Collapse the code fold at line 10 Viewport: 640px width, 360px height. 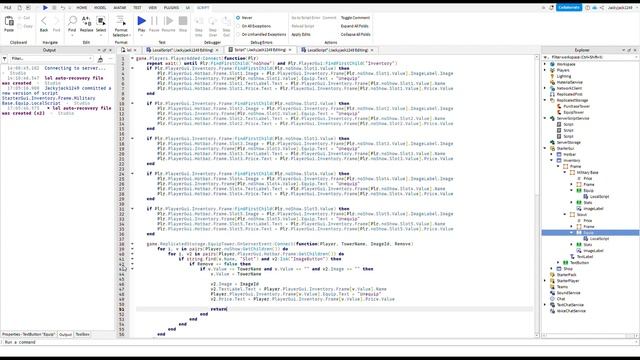(x=132, y=103)
